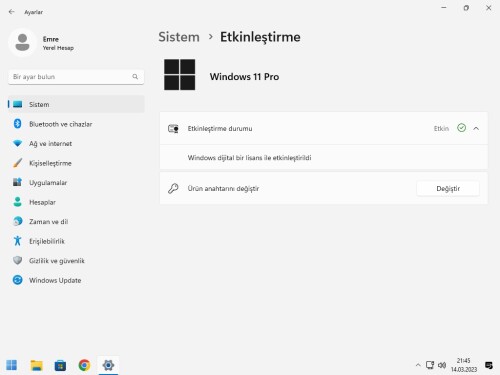Screen dimensions: 500x375
Task: Click the green Etkin checkmark icon
Action: point(461,128)
